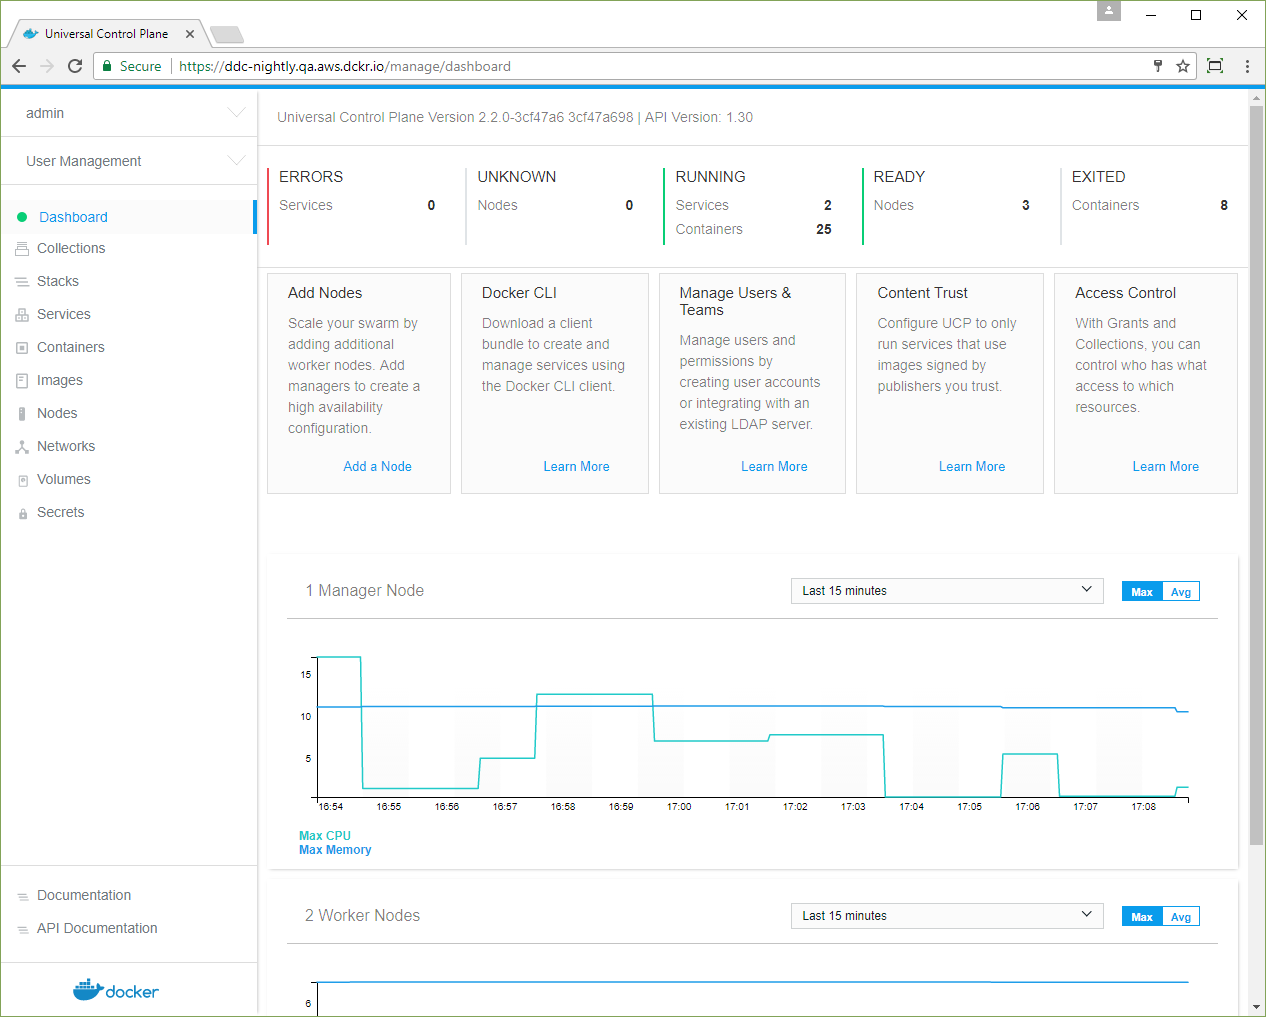
Task: Expand the User Management menu
Action: pos(236,161)
